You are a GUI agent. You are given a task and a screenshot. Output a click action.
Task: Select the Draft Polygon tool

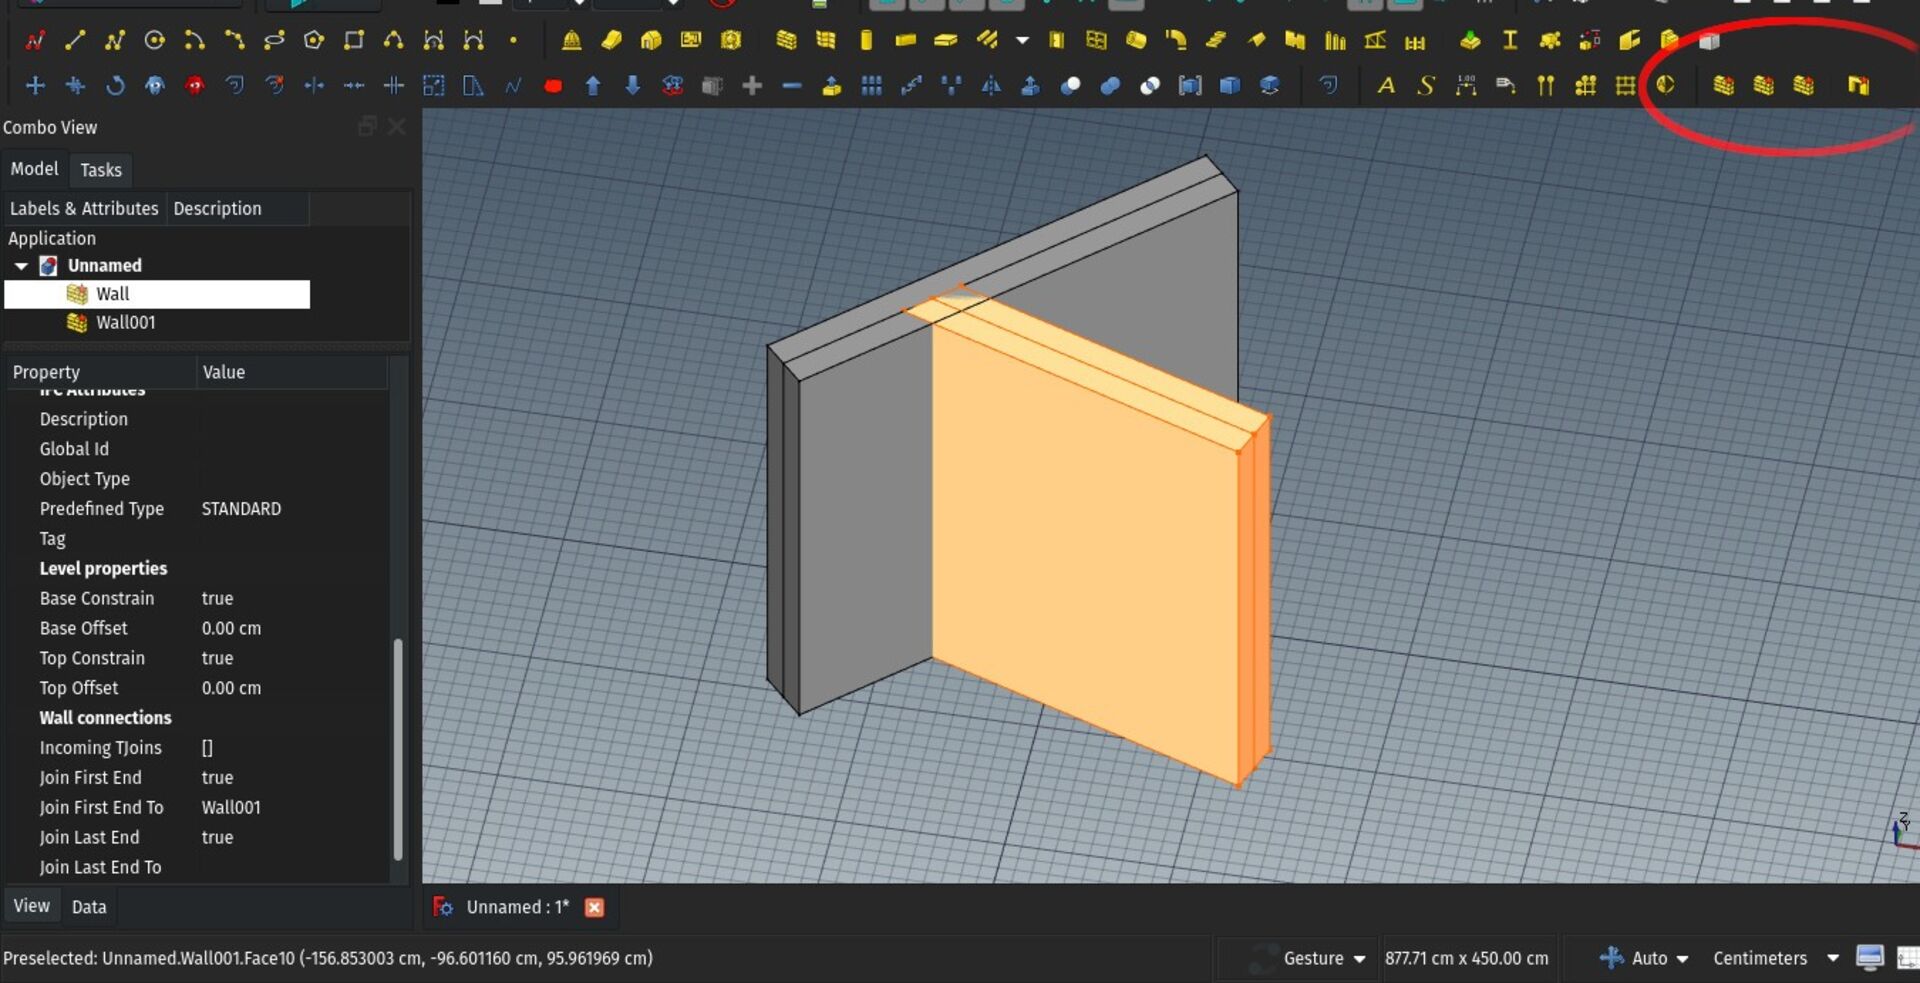(x=314, y=41)
